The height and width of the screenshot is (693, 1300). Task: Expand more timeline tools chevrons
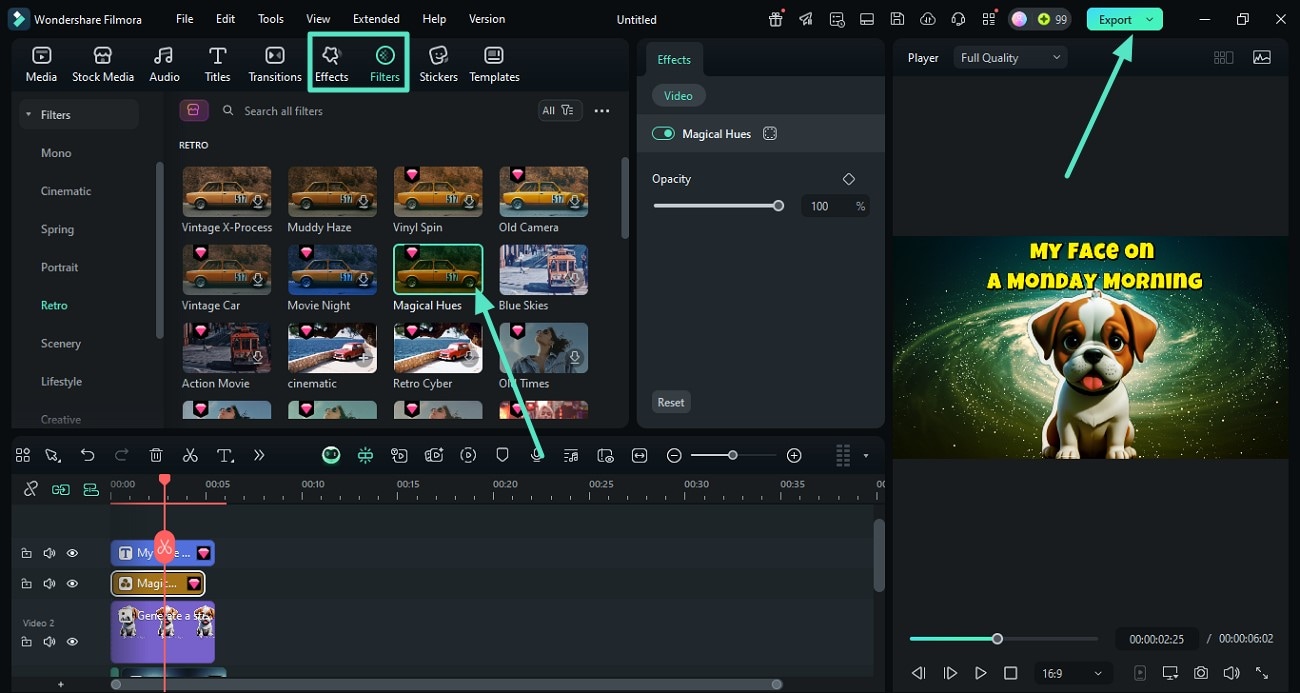pyautogui.click(x=259, y=455)
